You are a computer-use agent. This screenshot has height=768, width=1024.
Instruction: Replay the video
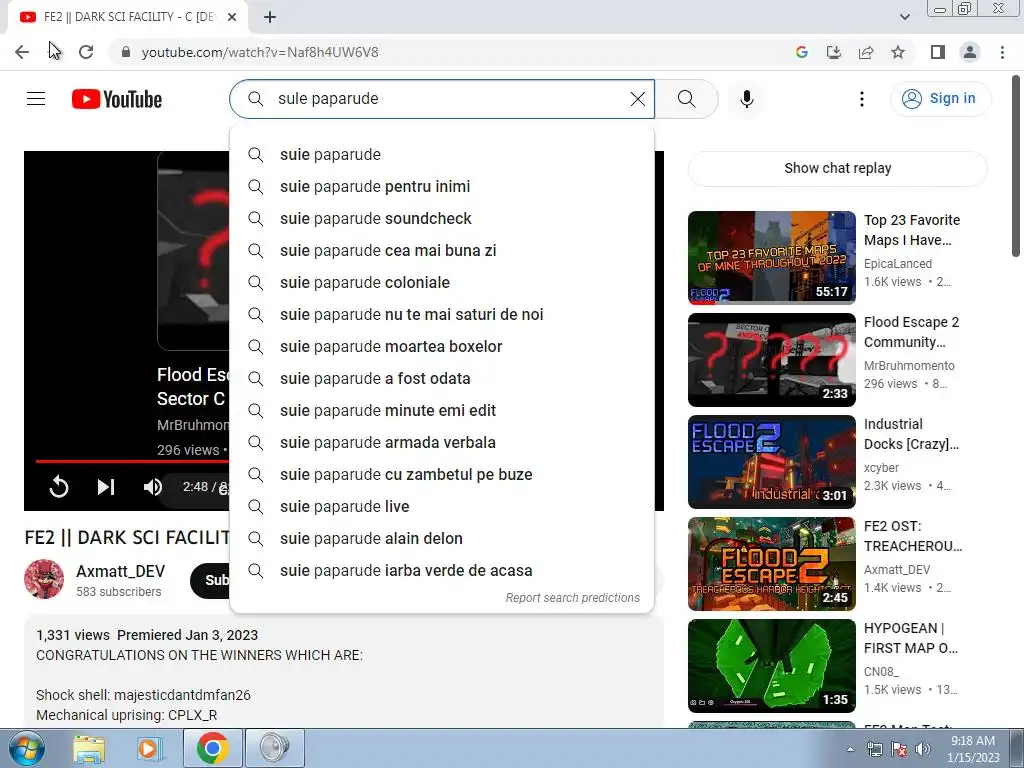coord(59,487)
